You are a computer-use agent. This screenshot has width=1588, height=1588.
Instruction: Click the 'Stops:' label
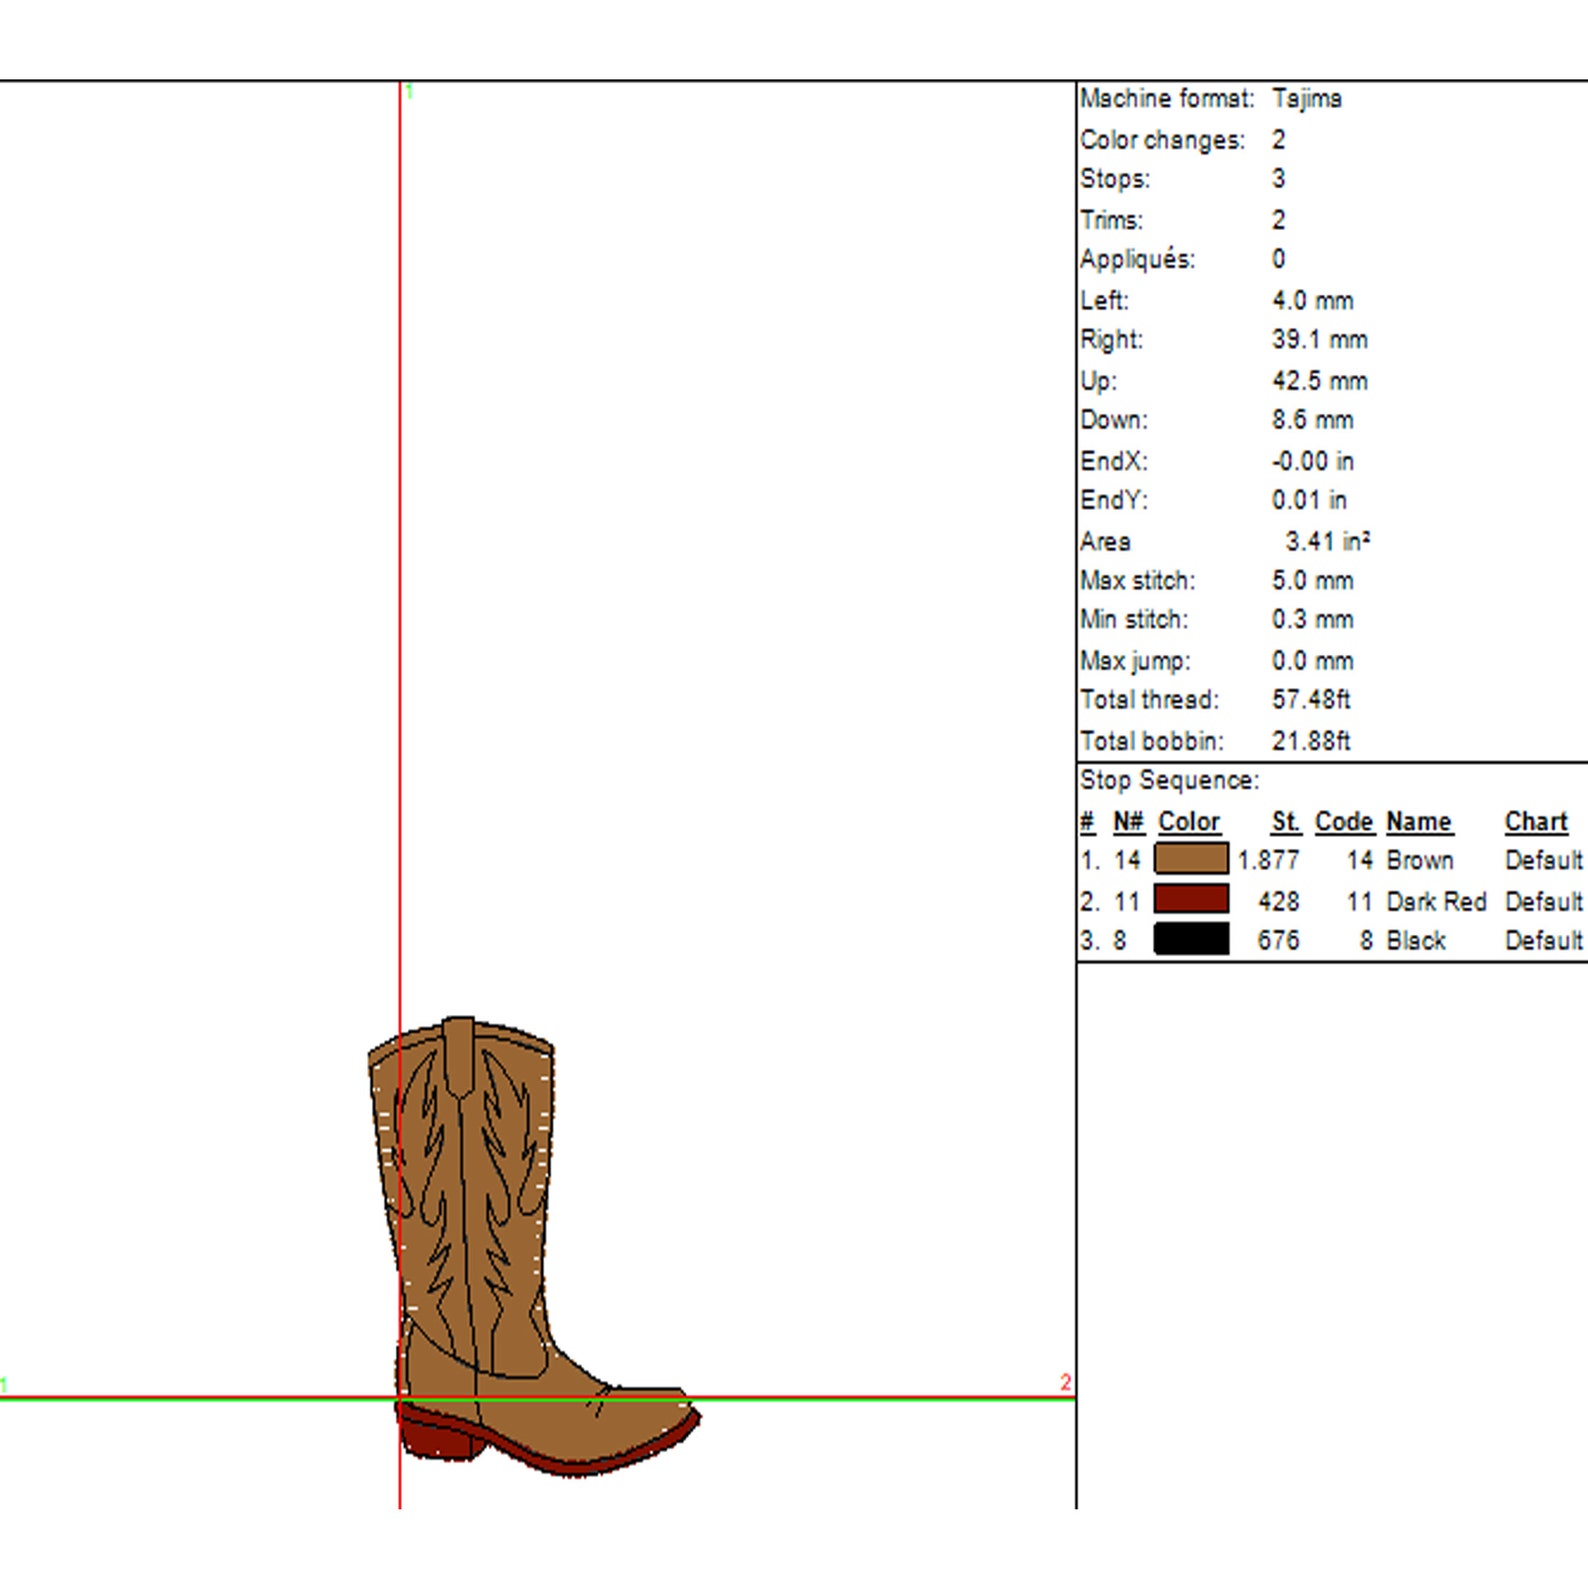click(1115, 179)
